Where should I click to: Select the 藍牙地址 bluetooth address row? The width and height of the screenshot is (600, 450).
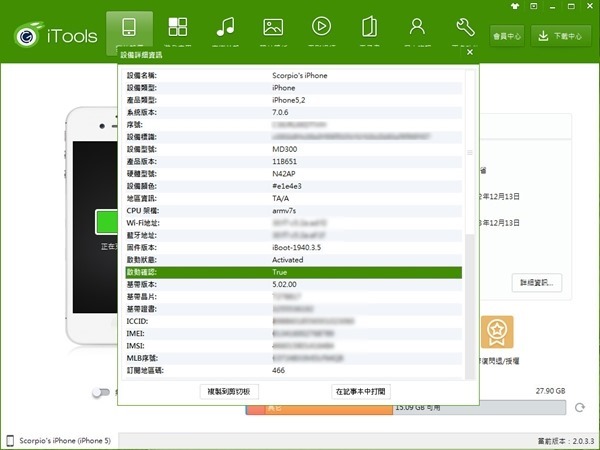click(x=293, y=235)
